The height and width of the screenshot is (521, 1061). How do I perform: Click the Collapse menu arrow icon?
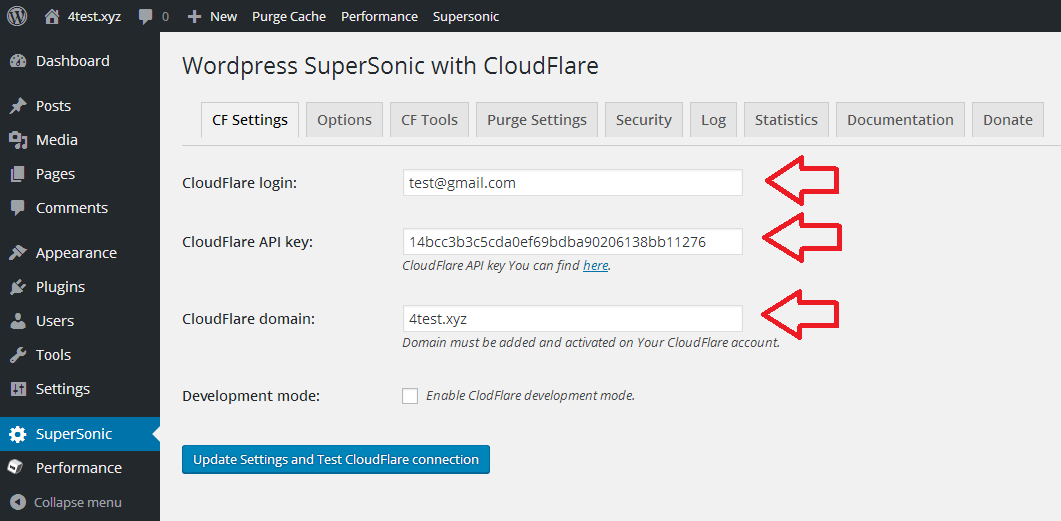pyautogui.click(x=19, y=502)
